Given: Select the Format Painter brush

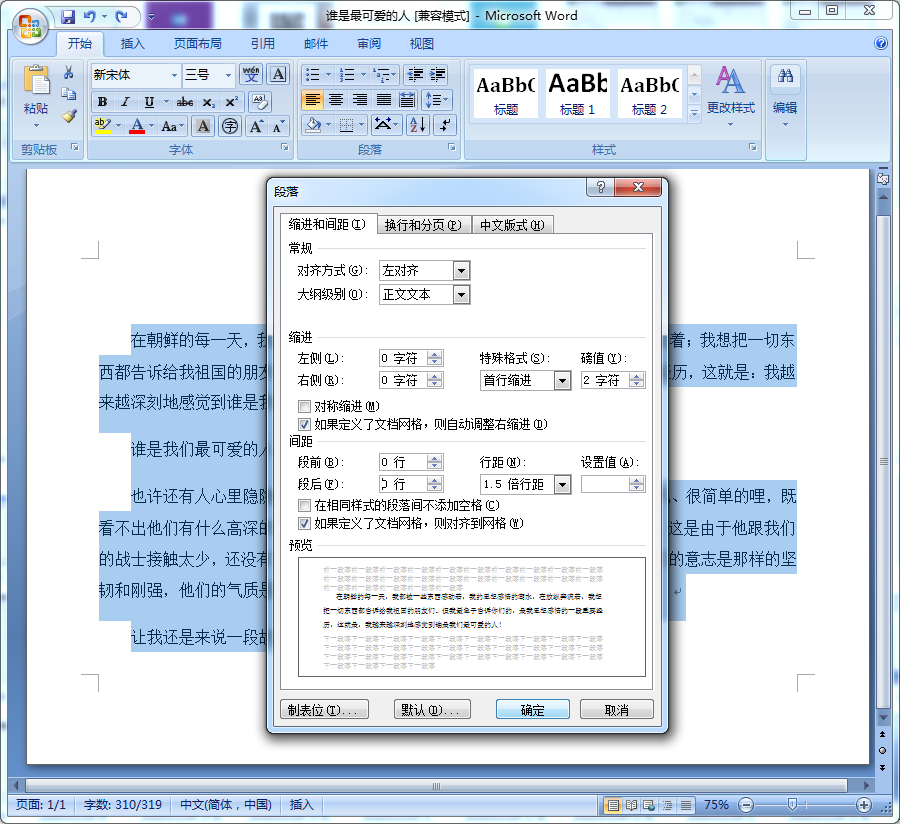Looking at the screenshot, I should point(69,116).
